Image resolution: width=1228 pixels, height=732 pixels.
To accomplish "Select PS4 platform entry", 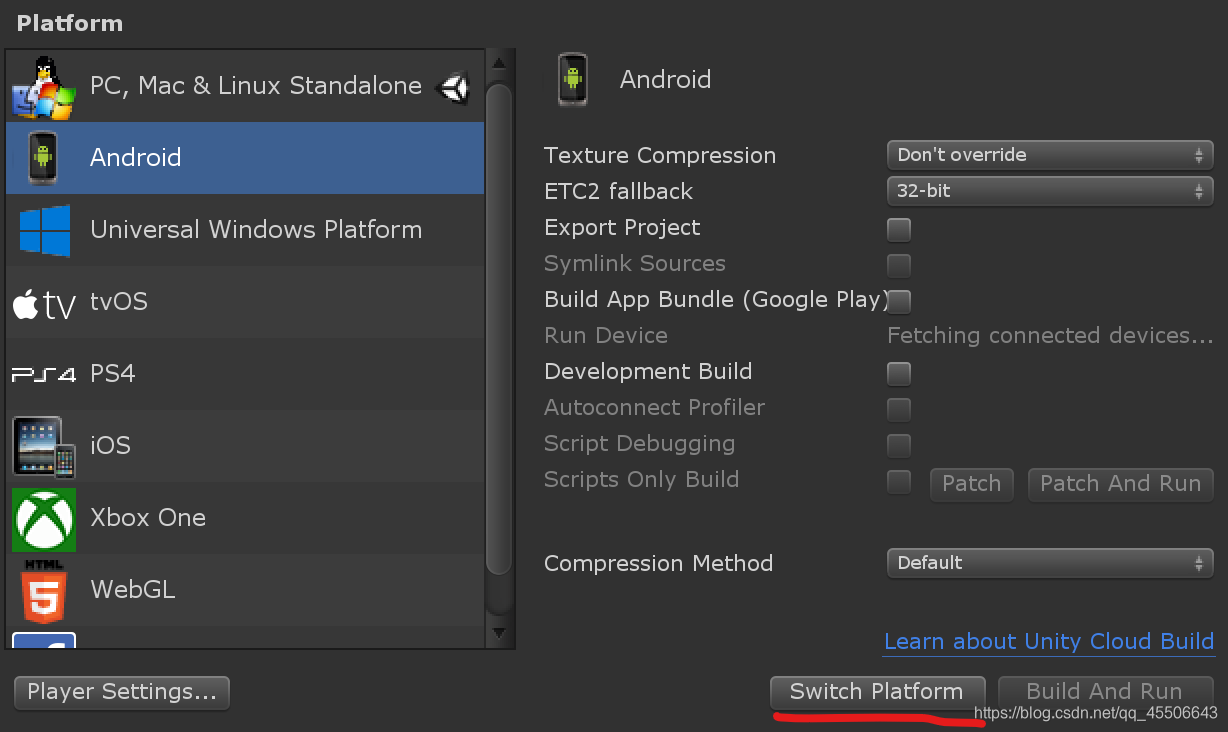I will click(x=245, y=374).
